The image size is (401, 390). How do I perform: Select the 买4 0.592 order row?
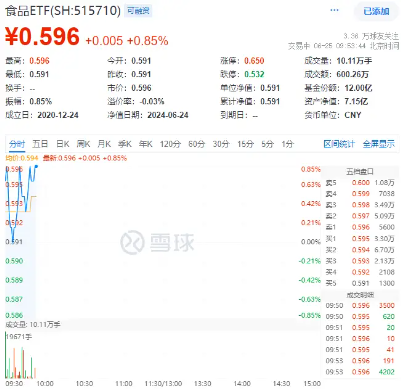tap(360, 272)
